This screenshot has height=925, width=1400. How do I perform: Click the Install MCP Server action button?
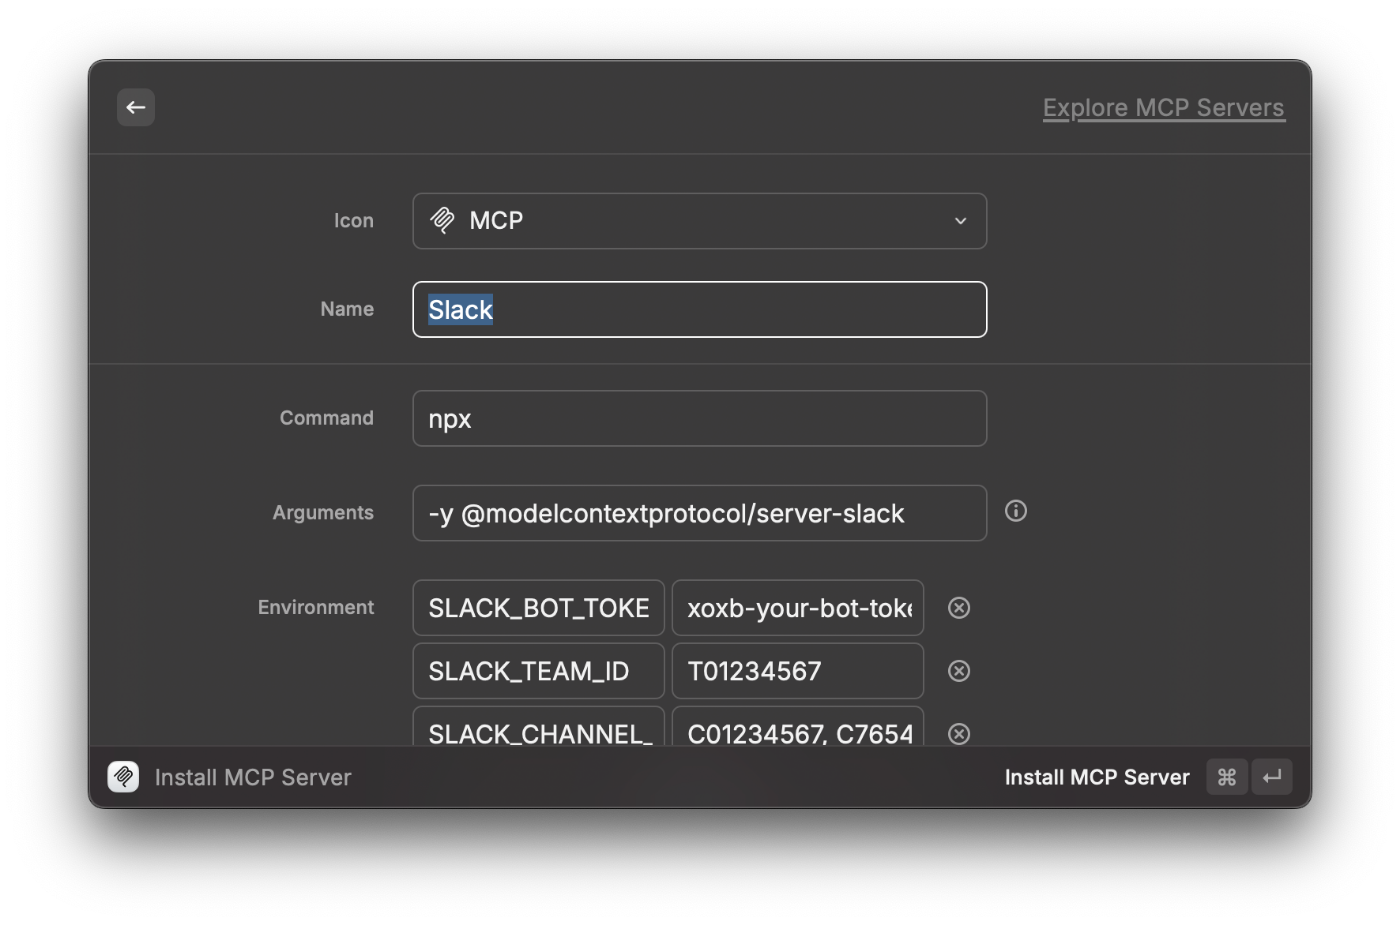point(1097,777)
